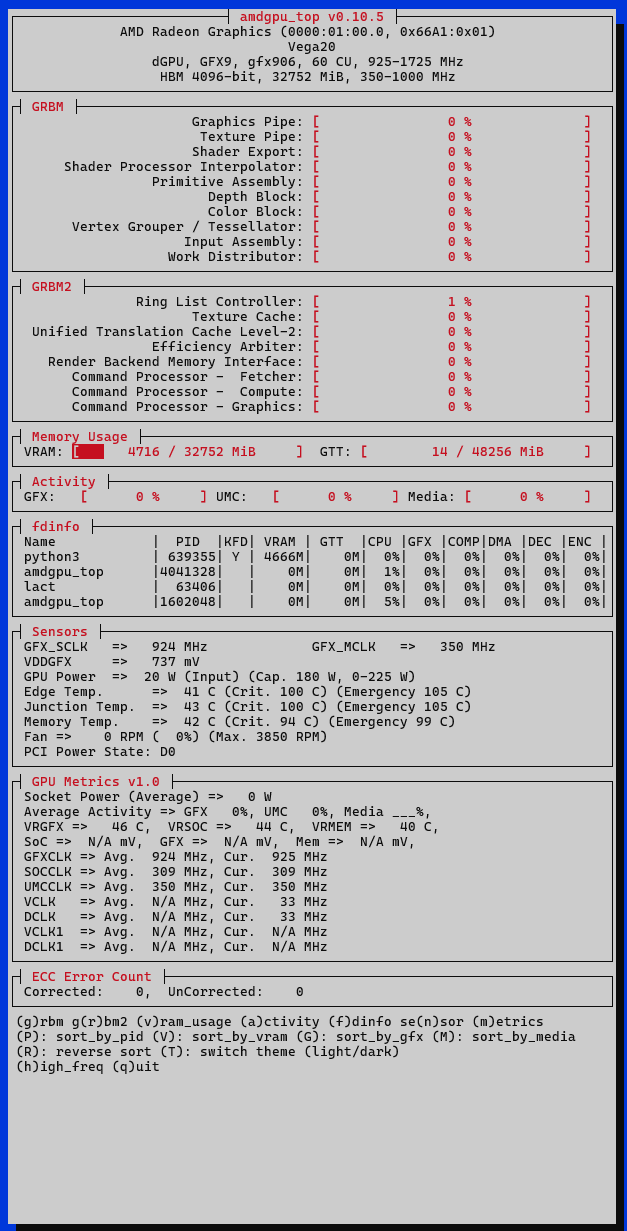Click the GTT usage bar
627x1231 pixels.
tap(476, 451)
